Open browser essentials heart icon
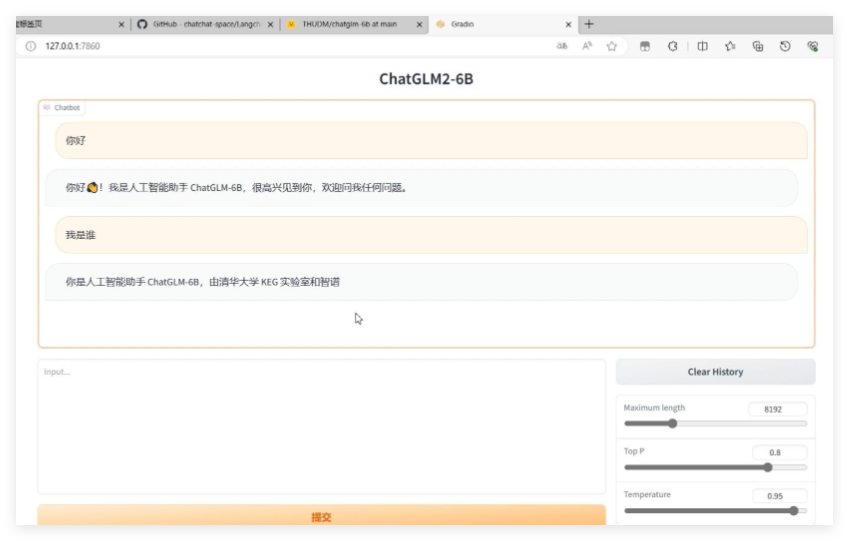The image size is (849, 541). coord(812,46)
